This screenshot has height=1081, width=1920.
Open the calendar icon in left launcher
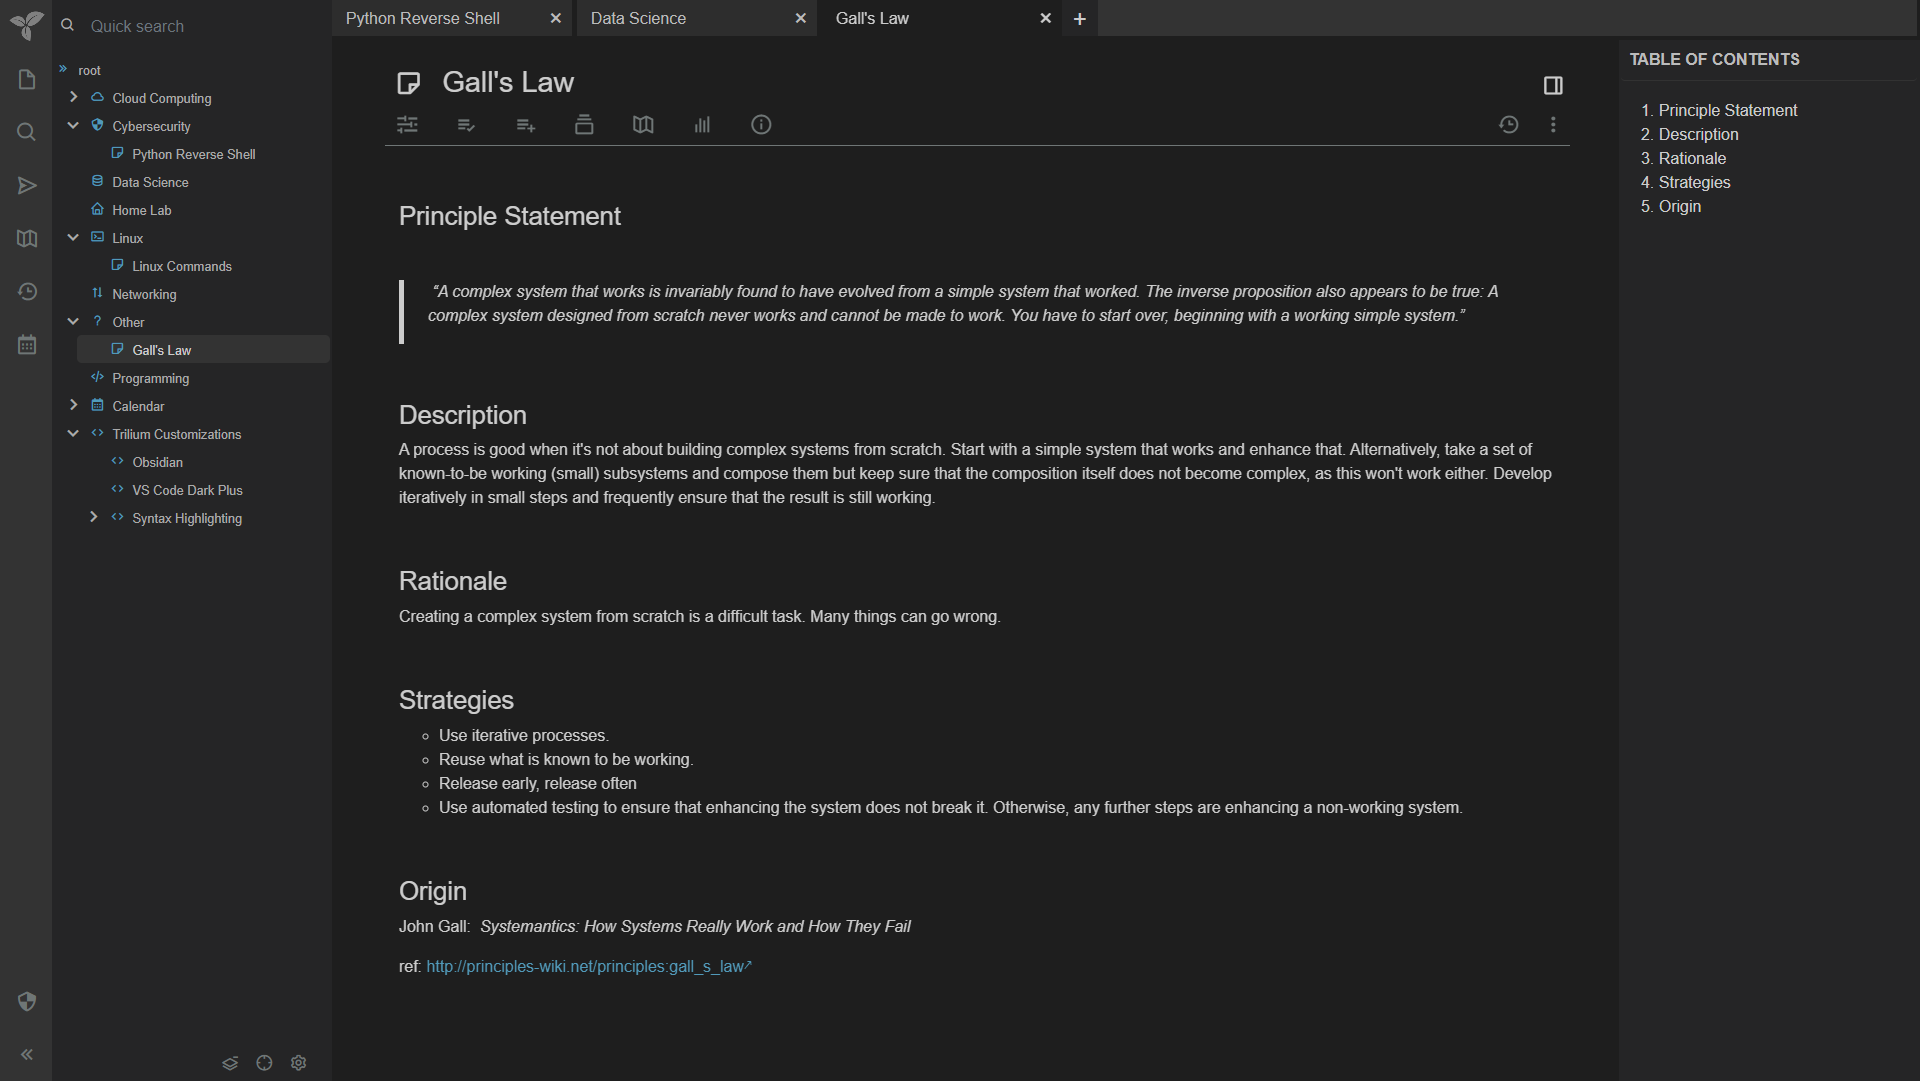(27, 345)
